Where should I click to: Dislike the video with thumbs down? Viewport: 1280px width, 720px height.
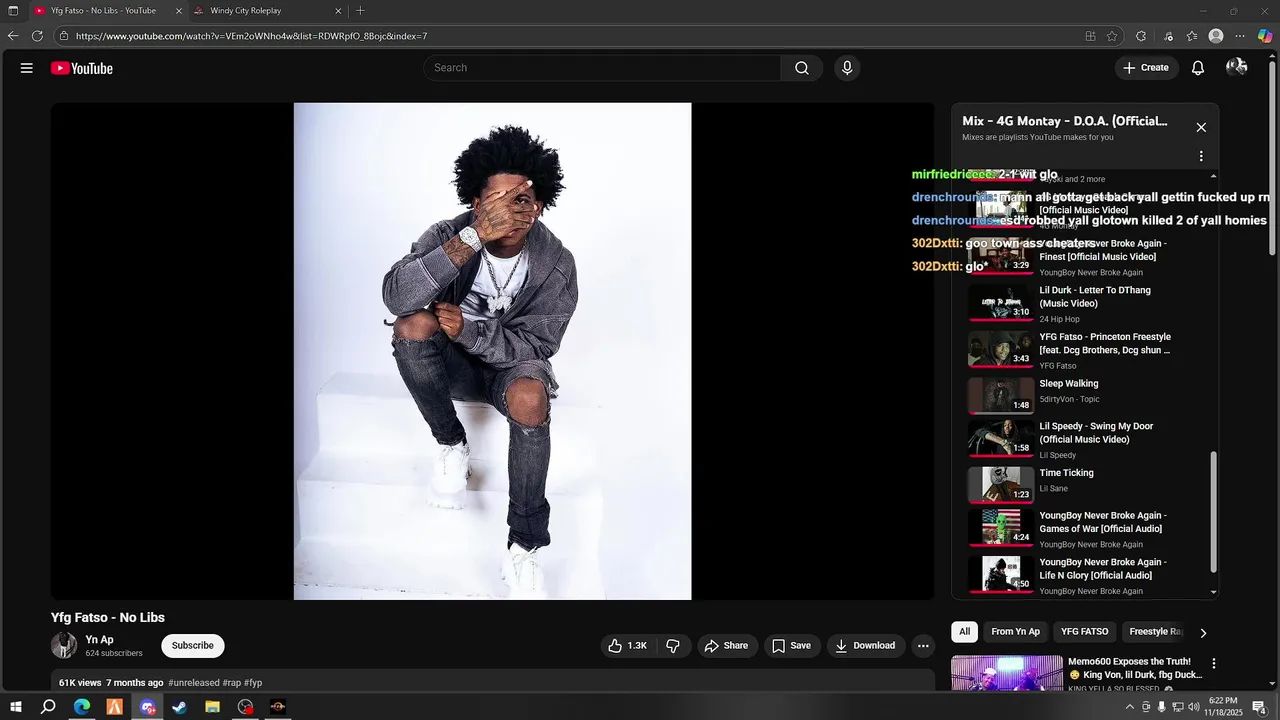[x=673, y=646]
